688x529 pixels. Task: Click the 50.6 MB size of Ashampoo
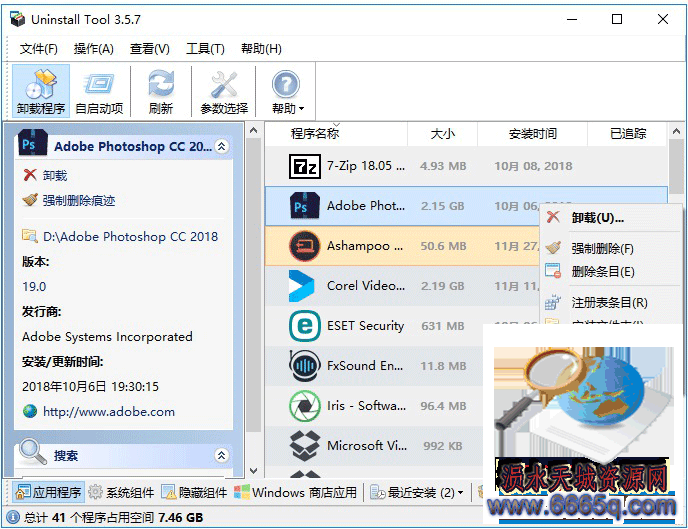tap(443, 246)
